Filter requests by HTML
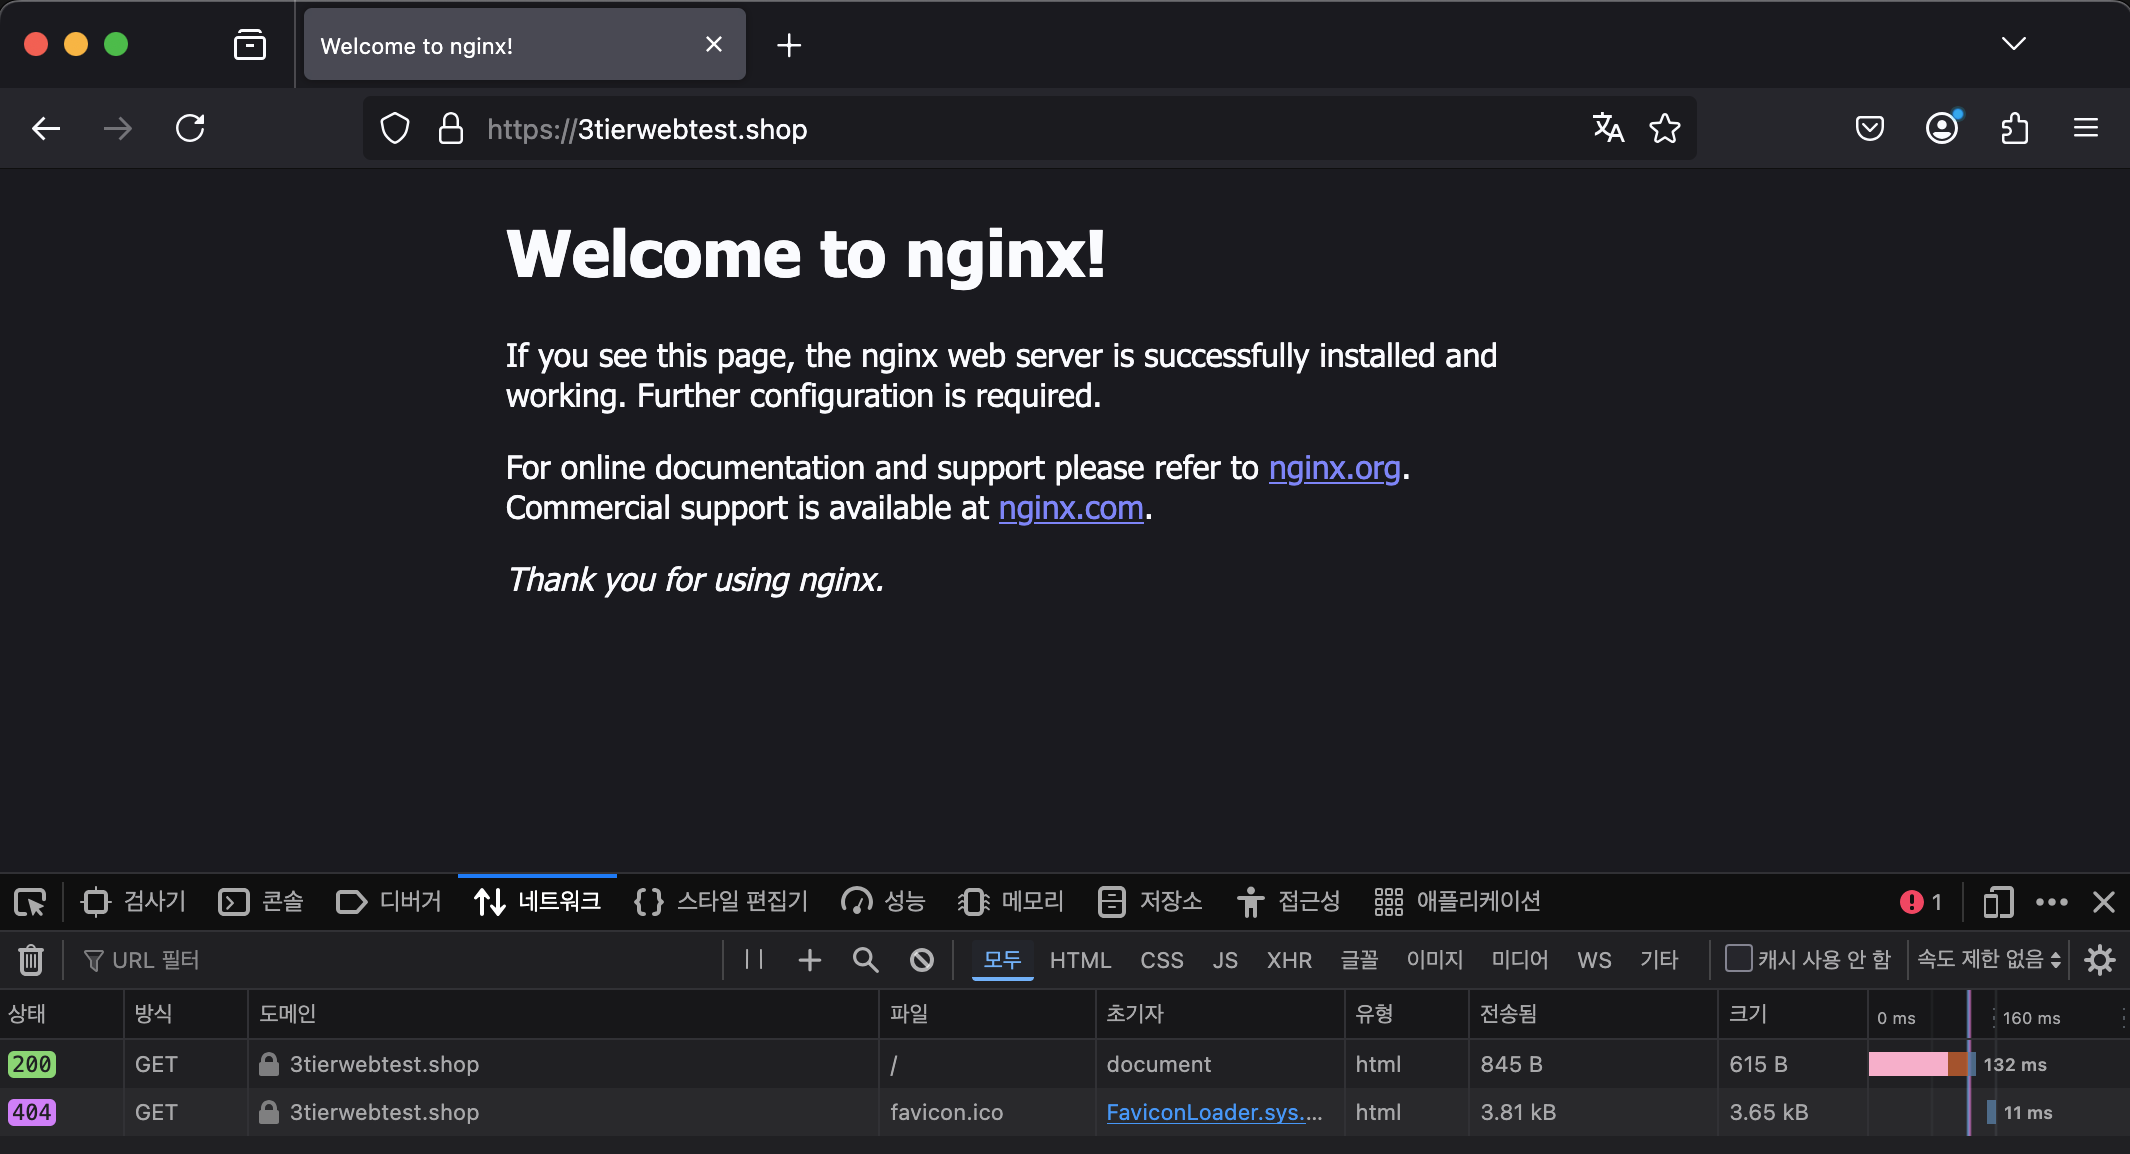 pyautogui.click(x=1080, y=960)
